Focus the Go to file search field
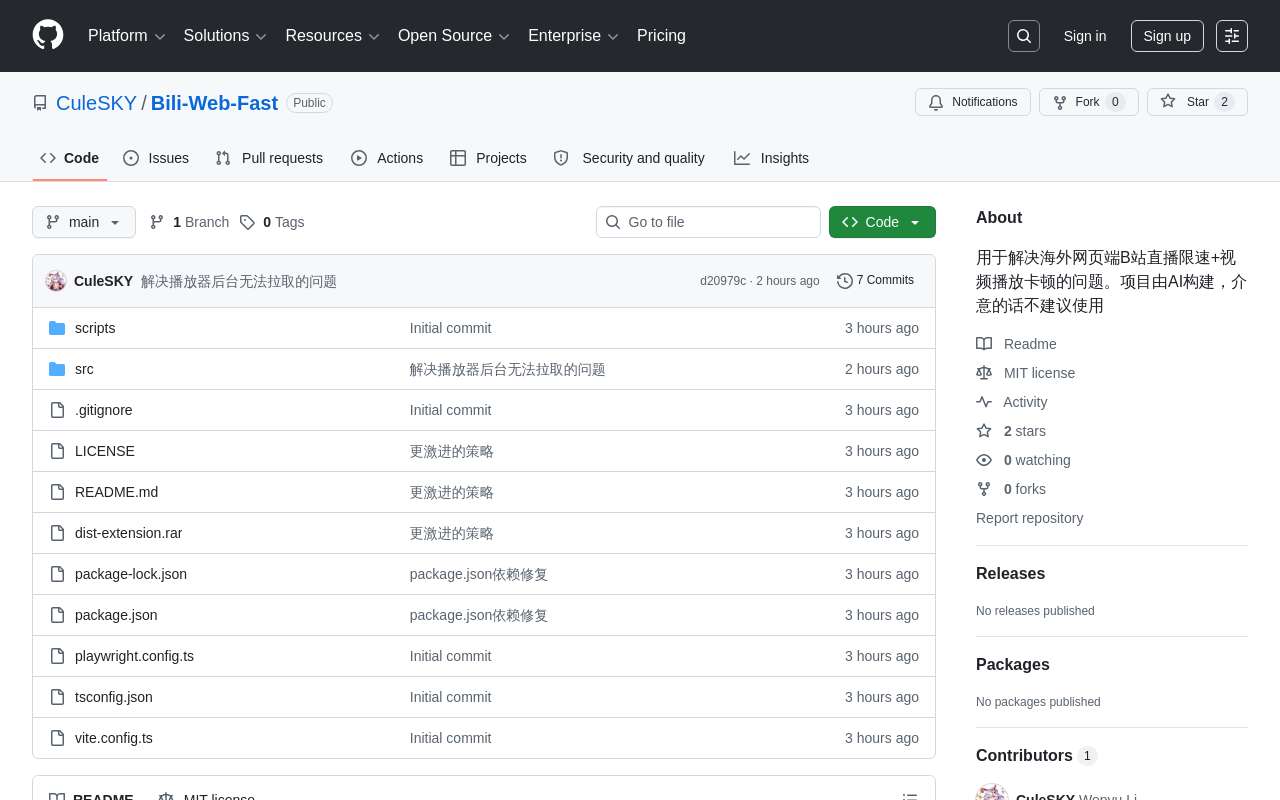This screenshot has height=800, width=1280. (x=708, y=222)
